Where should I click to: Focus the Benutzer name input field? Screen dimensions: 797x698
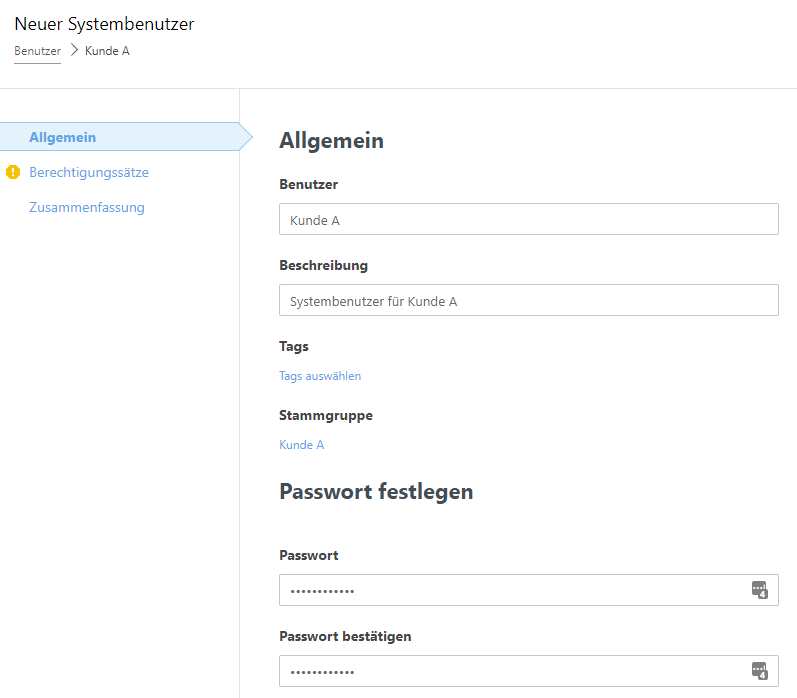click(528, 220)
